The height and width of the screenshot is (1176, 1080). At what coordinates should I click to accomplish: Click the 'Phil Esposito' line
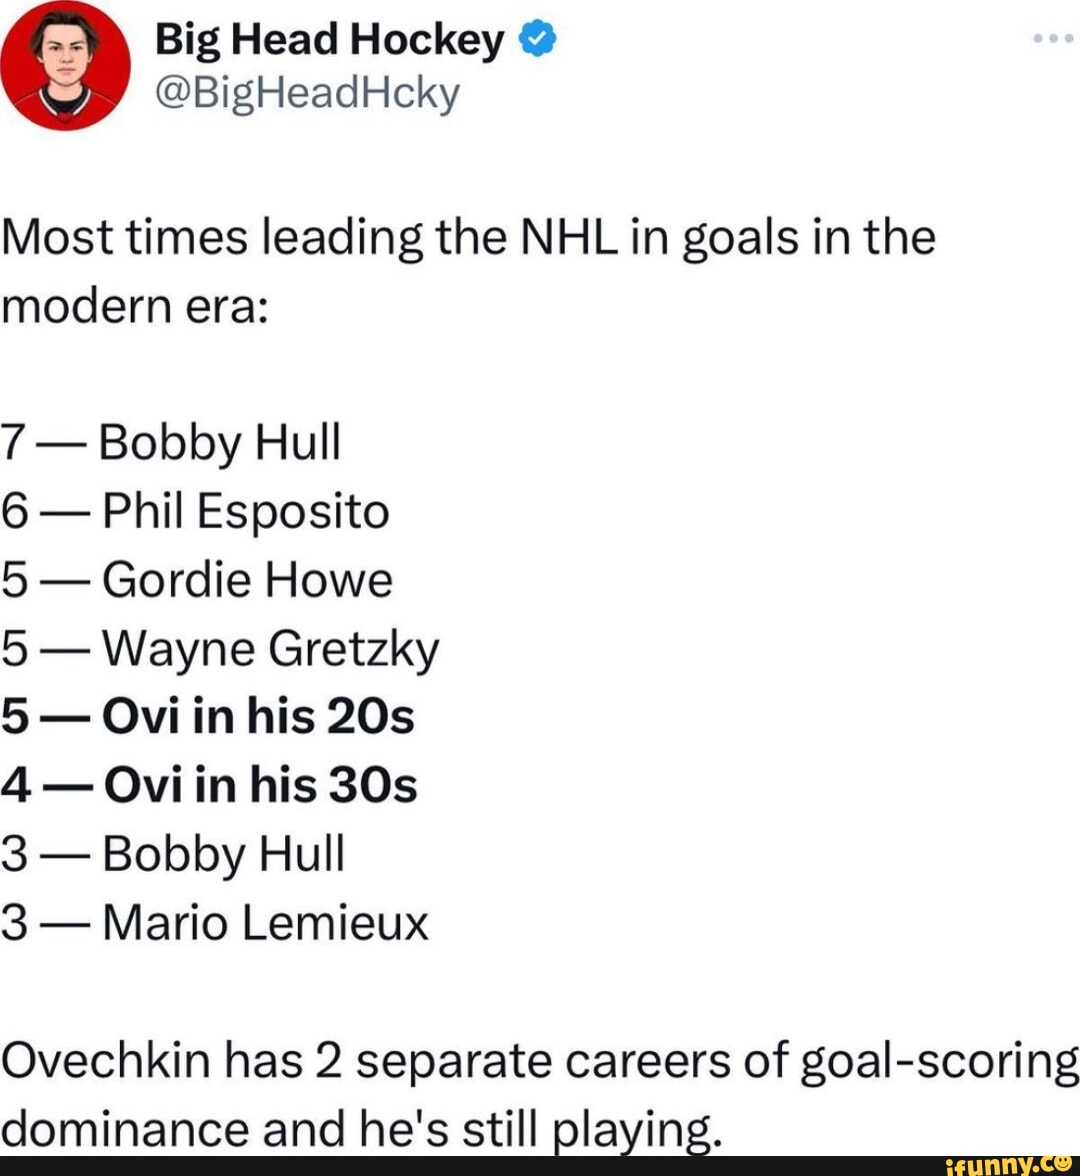[x=195, y=510]
